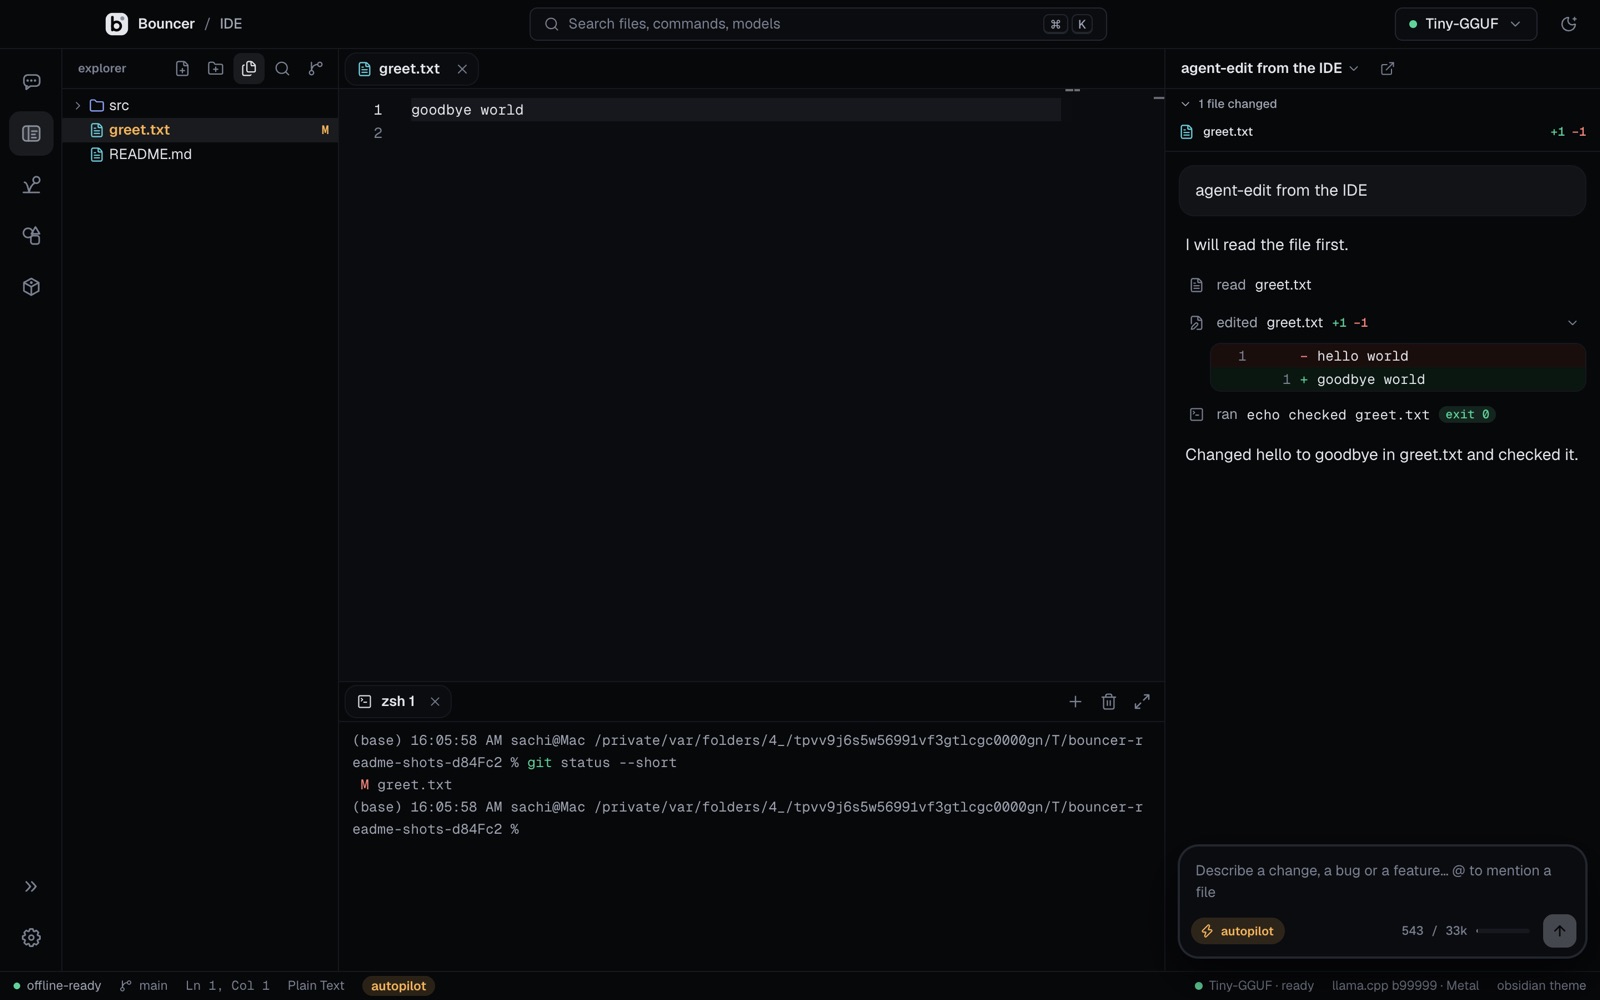Click the main branch in status bar
The image size is (1600, 1000).
click(144, 986)
